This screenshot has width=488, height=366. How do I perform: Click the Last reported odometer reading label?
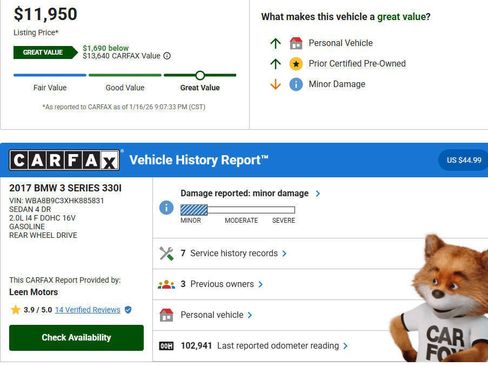point(278,346)
